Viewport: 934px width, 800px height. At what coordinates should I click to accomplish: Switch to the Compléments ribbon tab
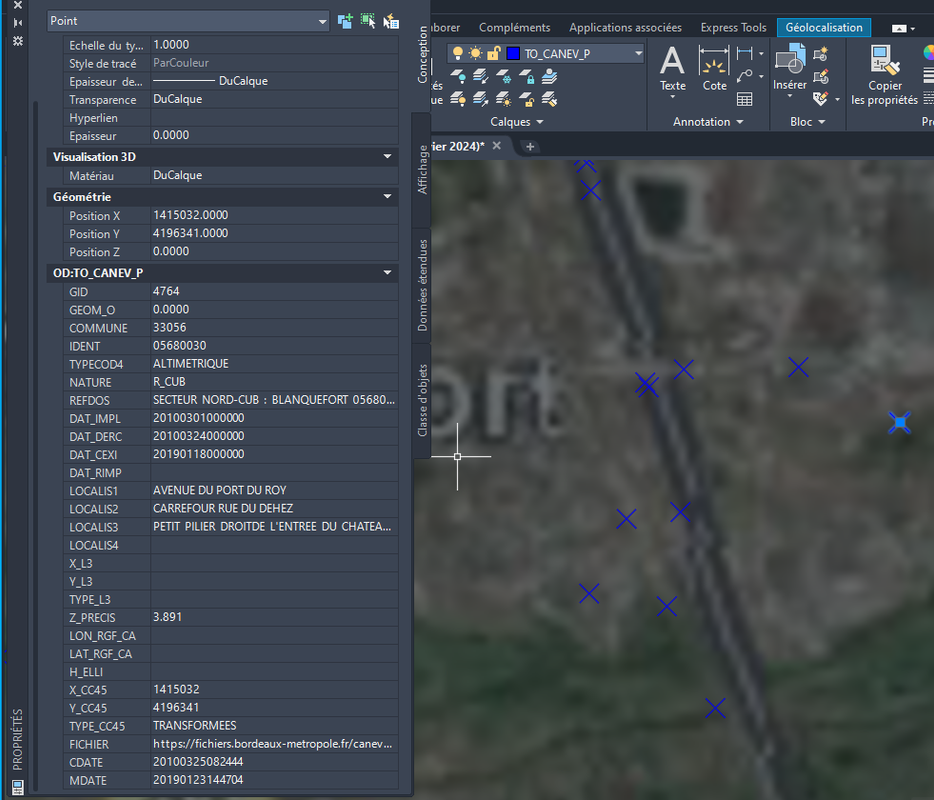(515, 27)
